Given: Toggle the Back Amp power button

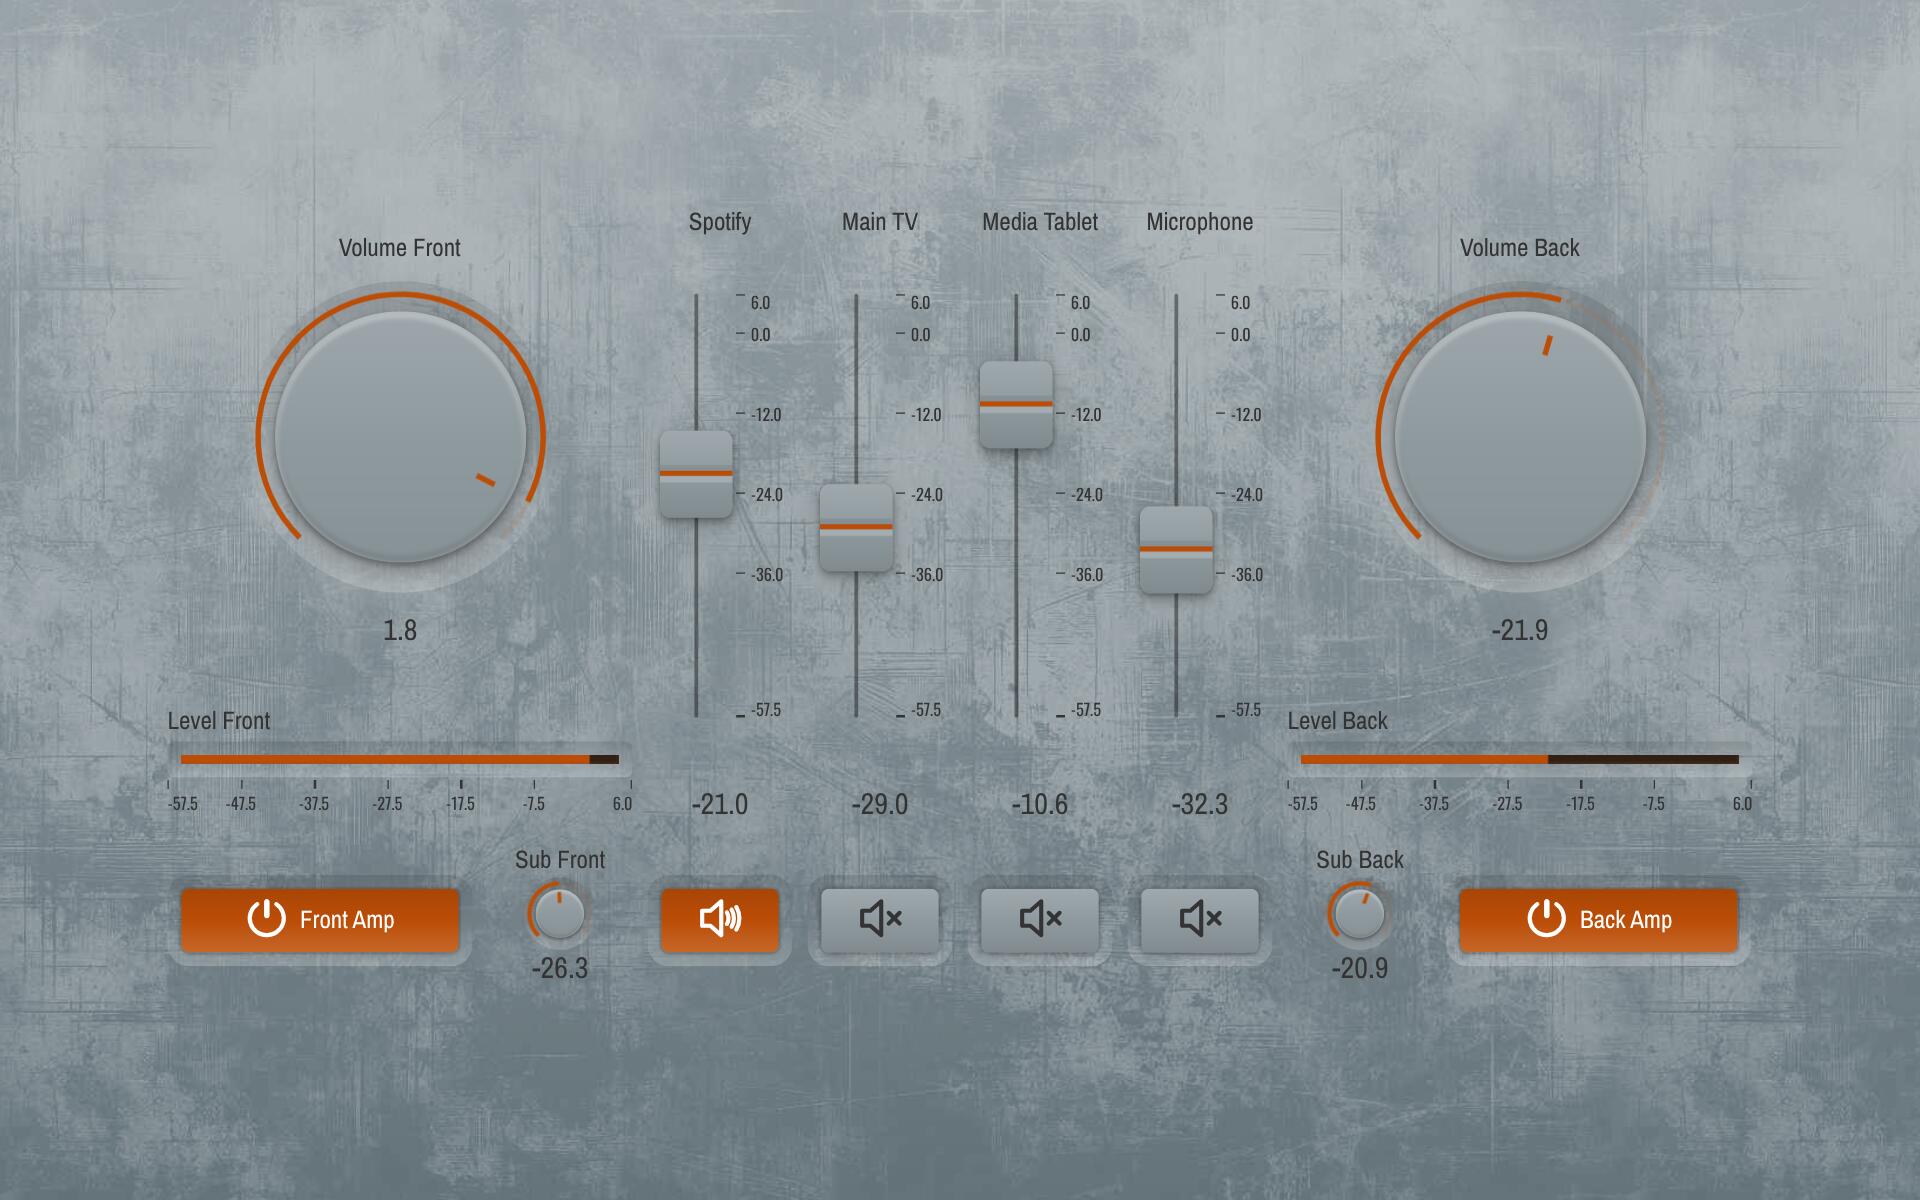Looking at the screenshot, I should (1598, 919).
